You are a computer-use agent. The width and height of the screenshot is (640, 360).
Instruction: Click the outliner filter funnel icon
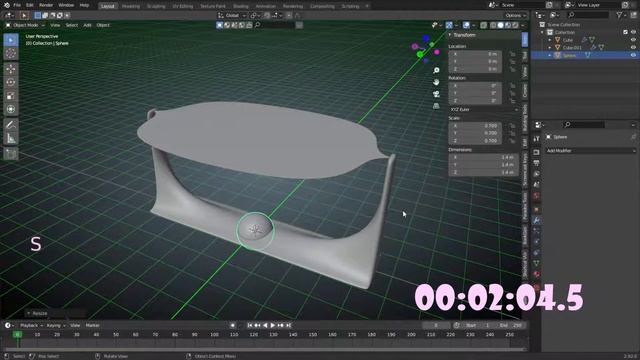pos(620,15)
